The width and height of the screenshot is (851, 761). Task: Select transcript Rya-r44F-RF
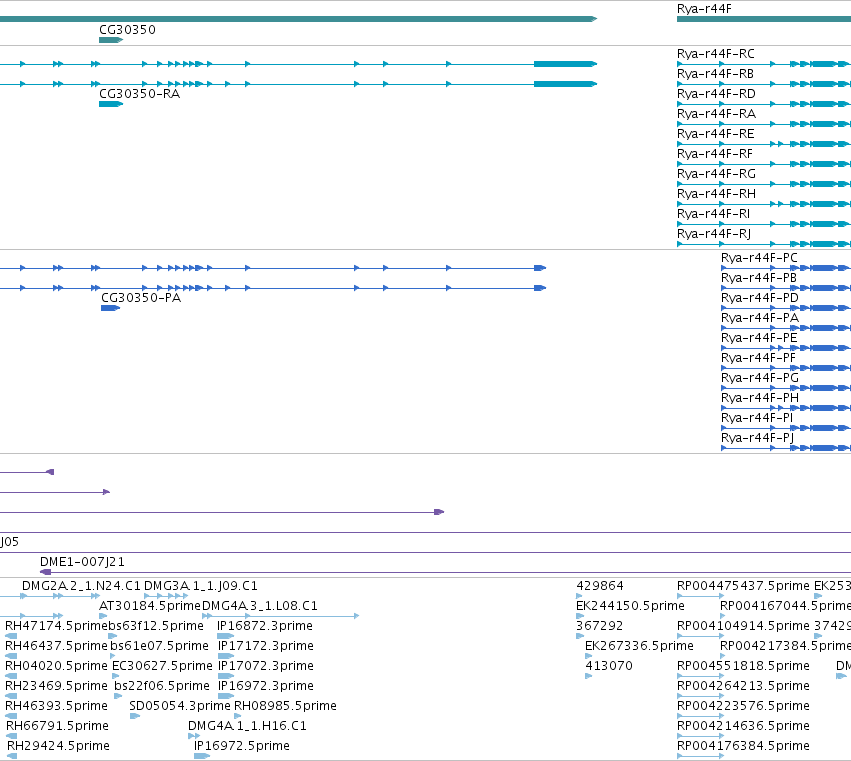(x=715, y=154)
